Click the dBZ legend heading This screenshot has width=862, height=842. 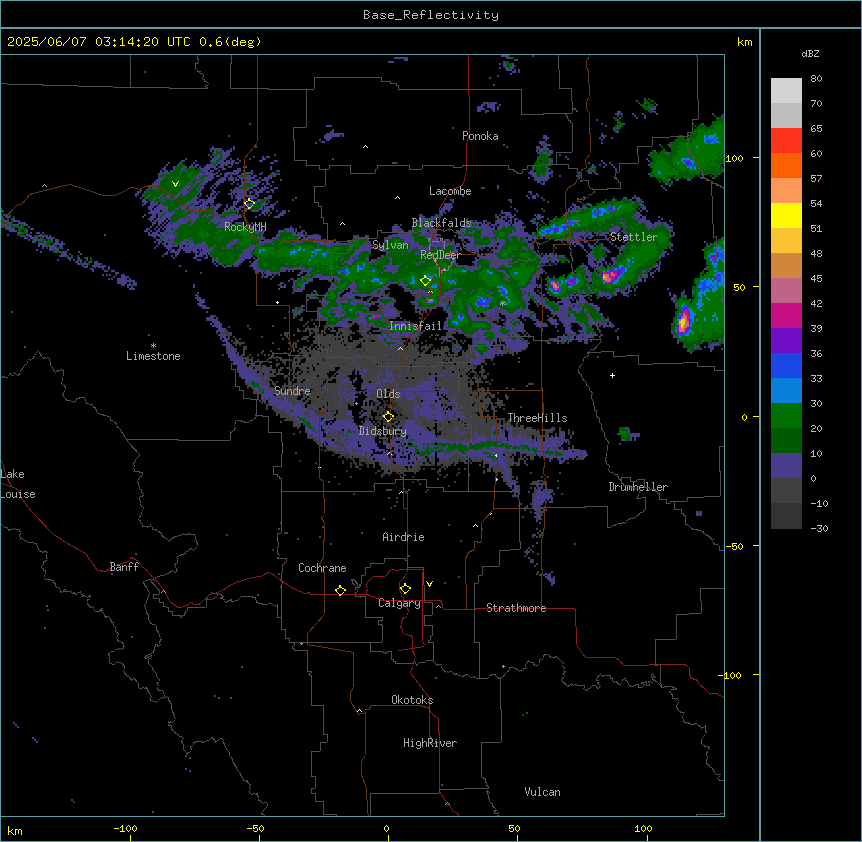click(810, 53)
